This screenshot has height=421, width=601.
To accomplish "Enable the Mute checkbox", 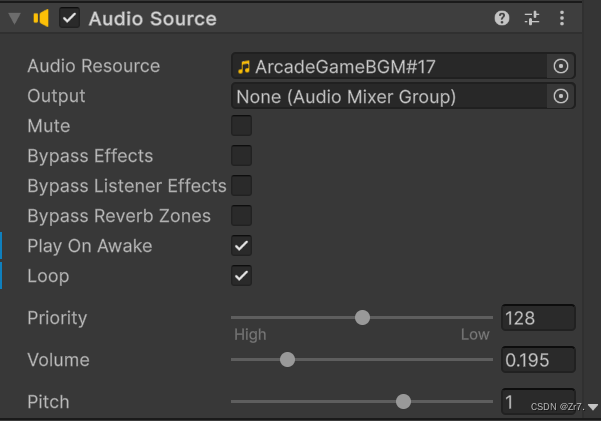I will (x=241, y=126).
